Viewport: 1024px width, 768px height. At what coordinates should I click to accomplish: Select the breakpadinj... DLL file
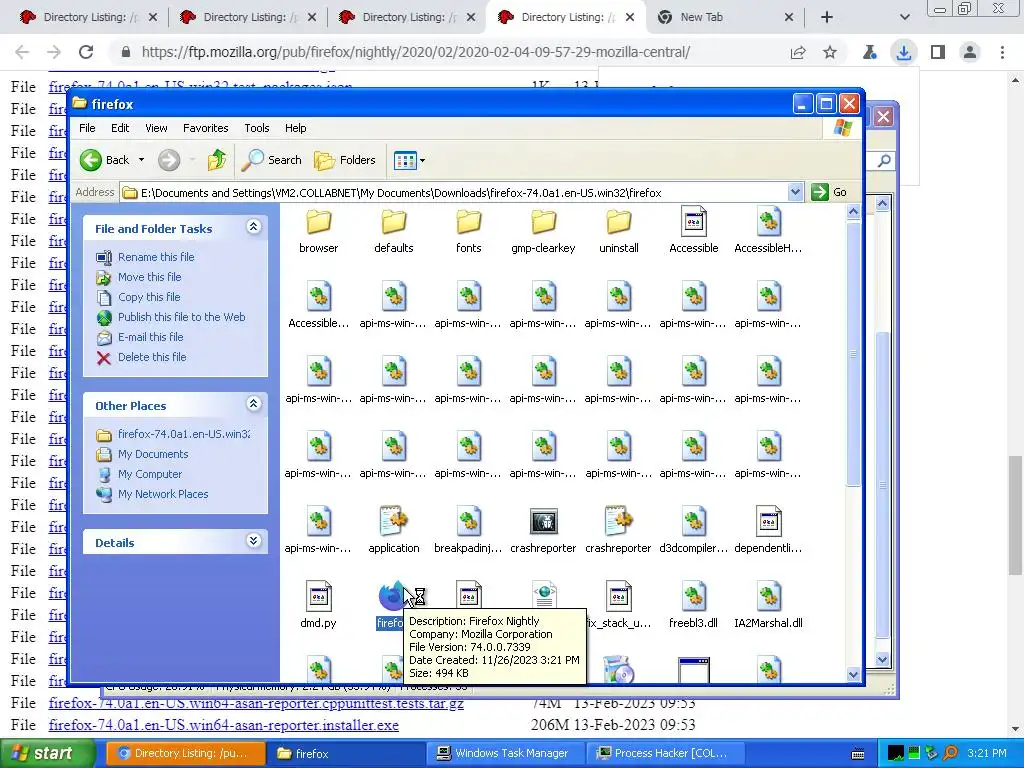click(469, 521)
